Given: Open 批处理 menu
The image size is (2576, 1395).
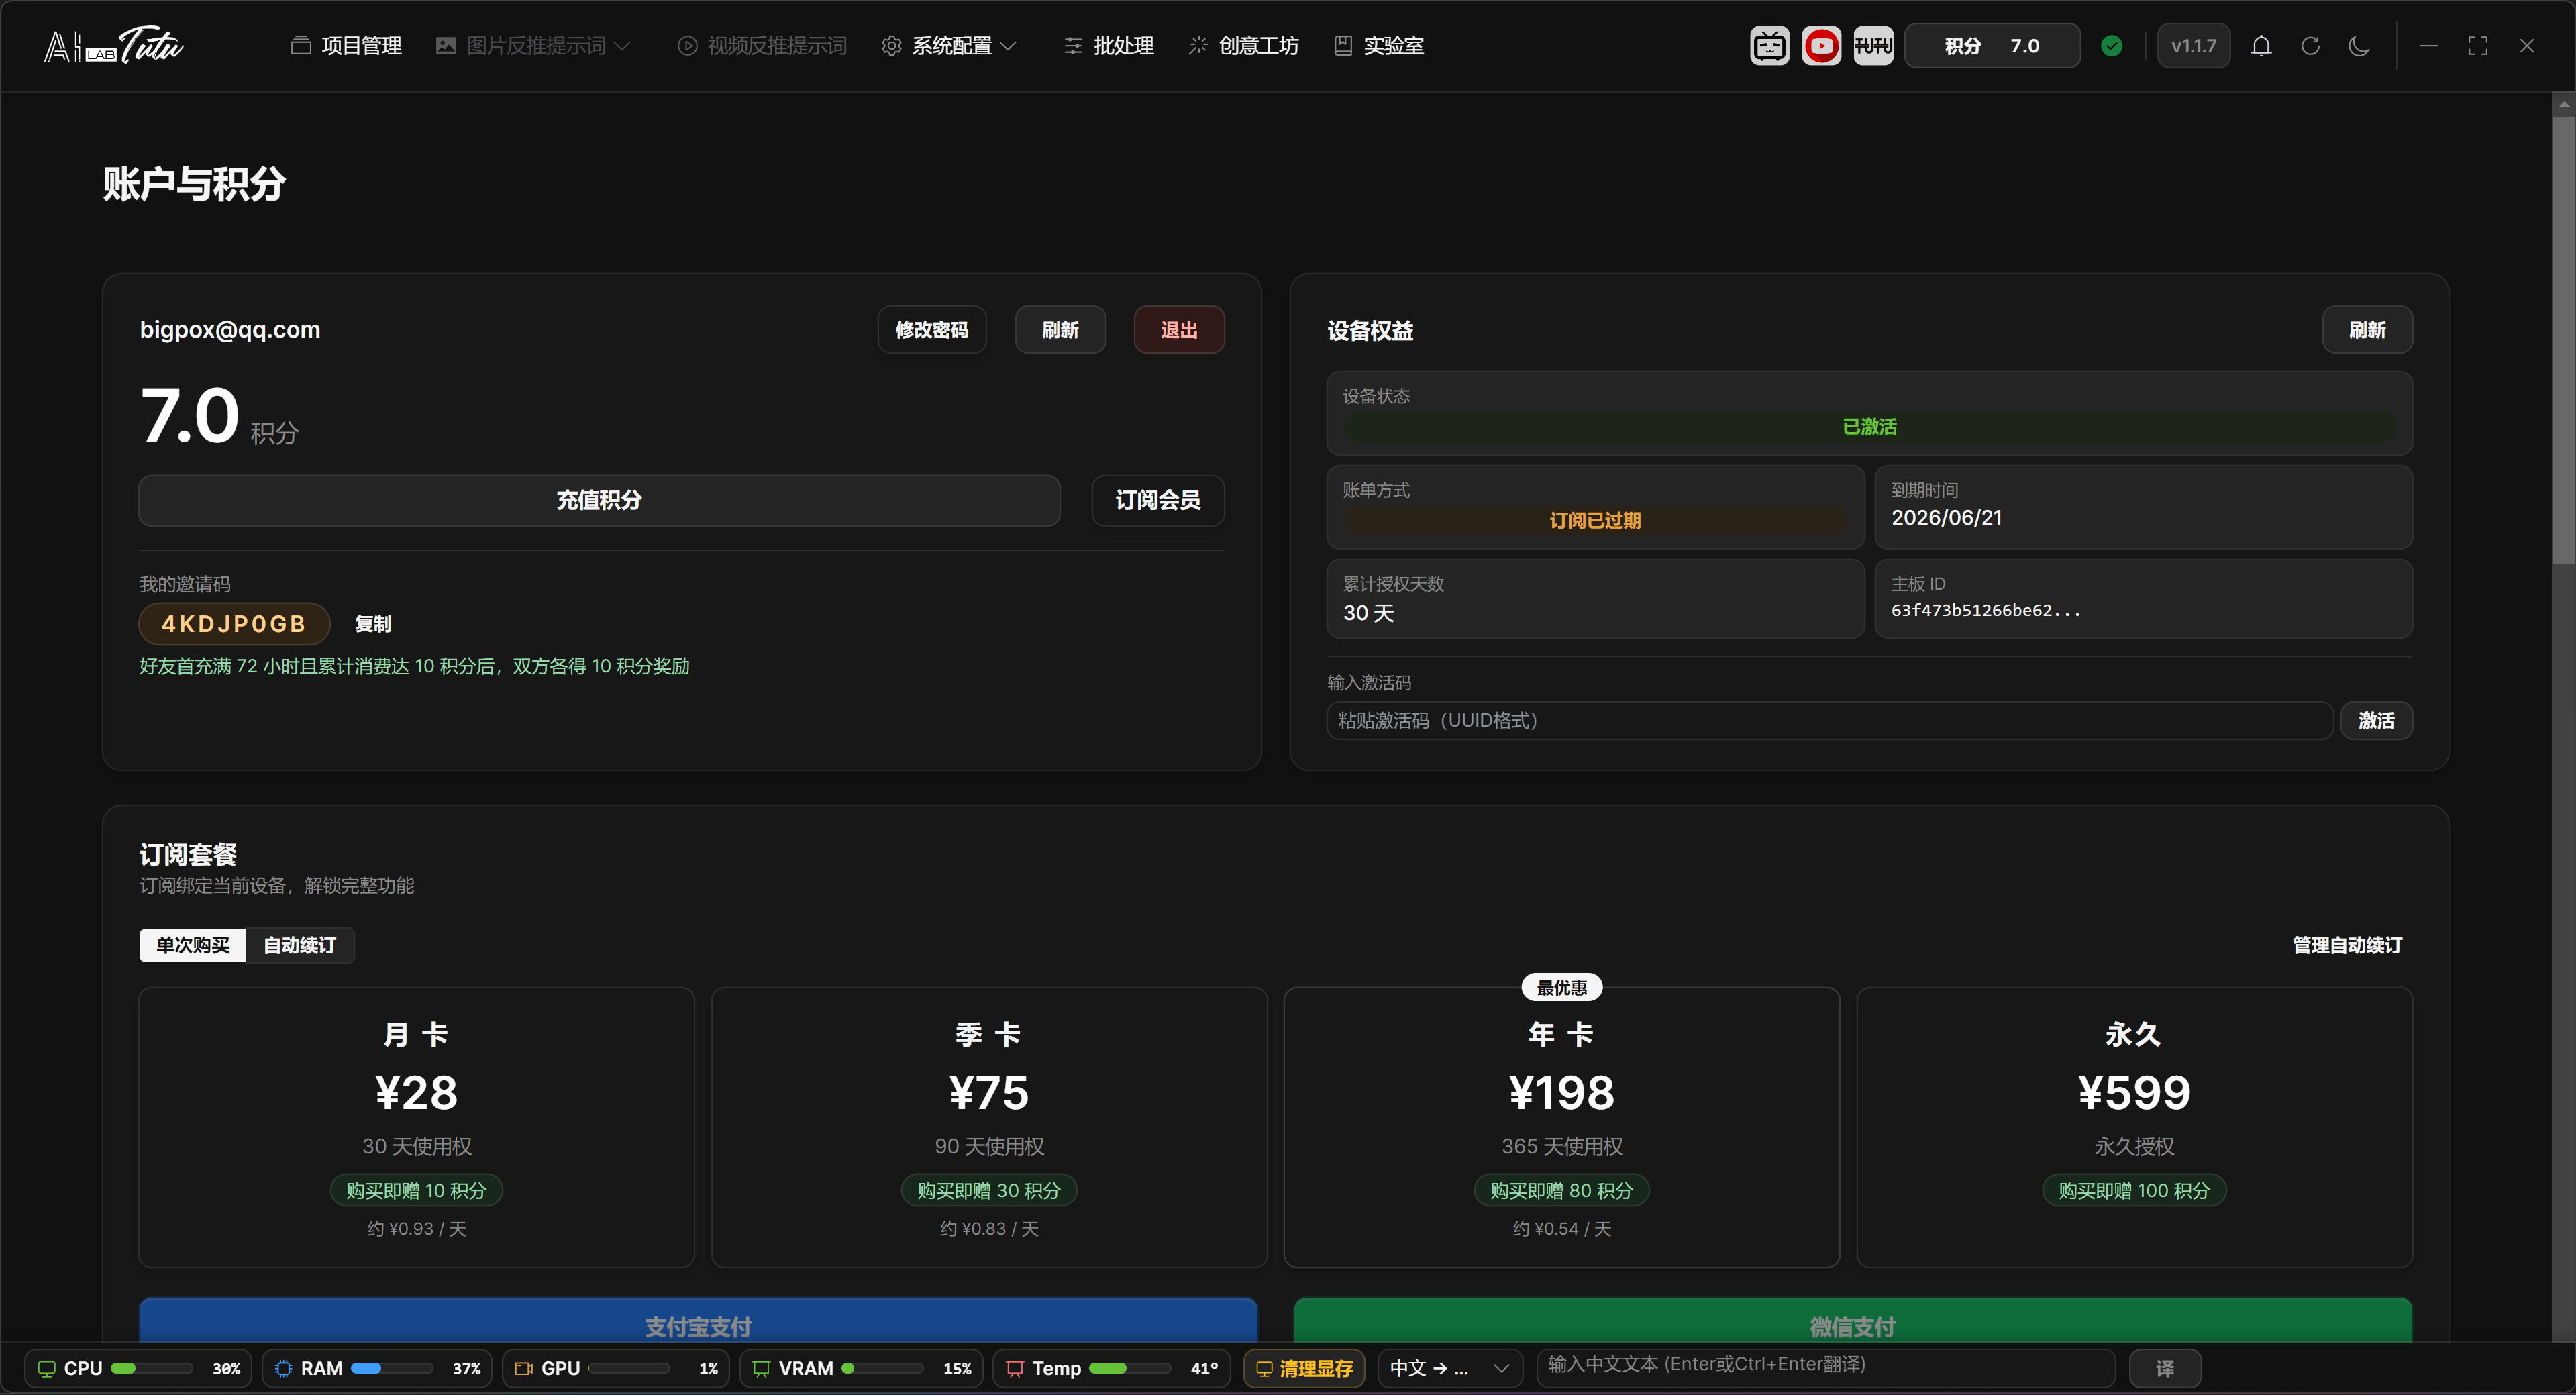Looking at the screenshot, I should pyautogui.click(x=1109, y=46).
